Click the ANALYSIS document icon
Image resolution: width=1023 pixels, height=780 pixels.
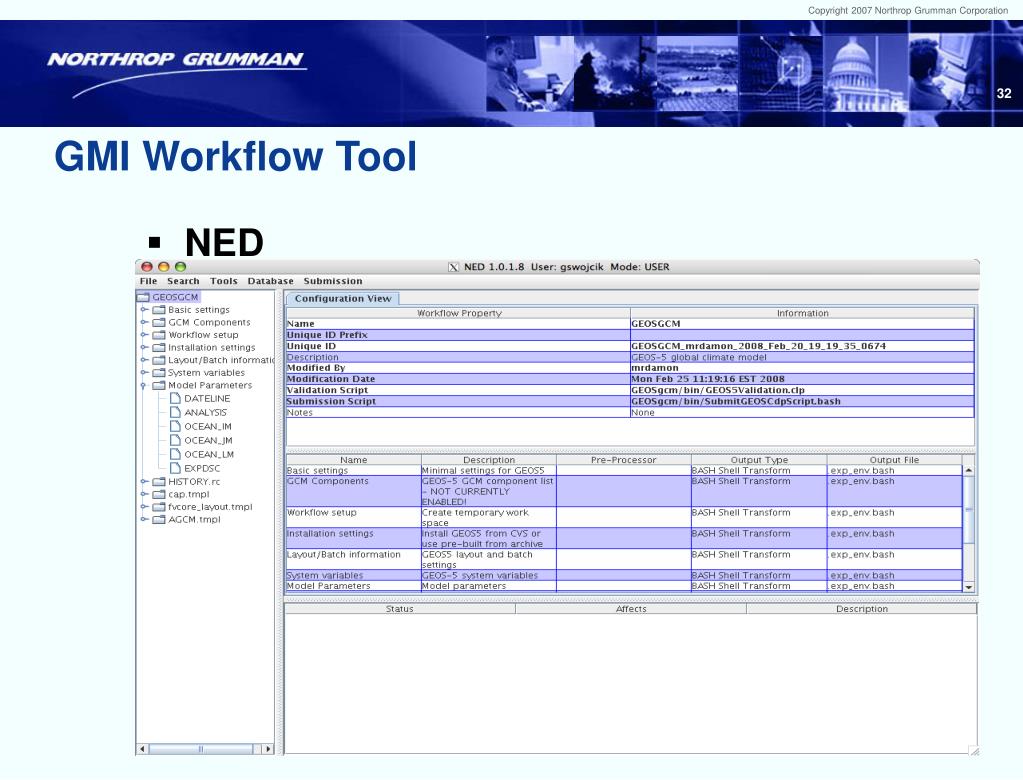pos(175,412)
